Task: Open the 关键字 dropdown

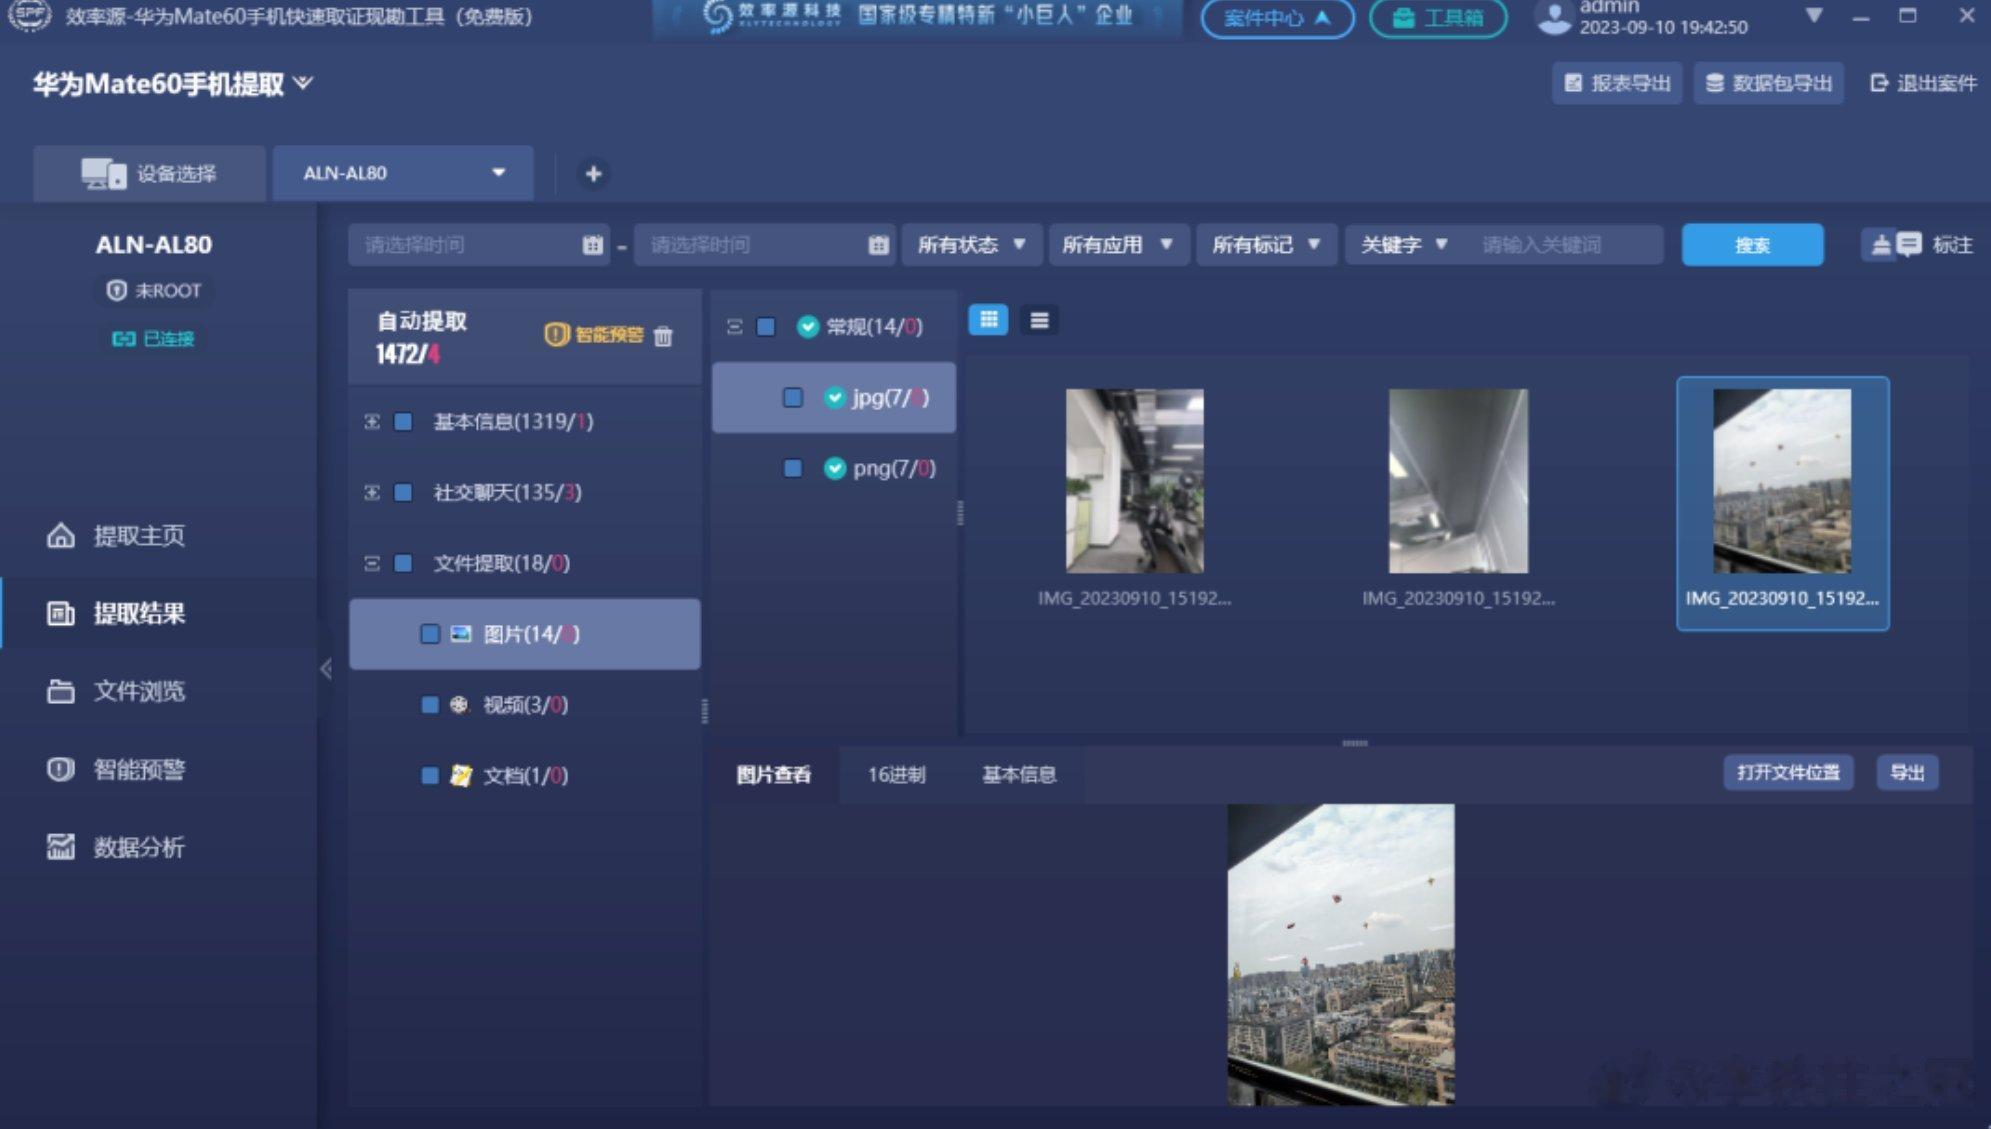Action: 1404,245
